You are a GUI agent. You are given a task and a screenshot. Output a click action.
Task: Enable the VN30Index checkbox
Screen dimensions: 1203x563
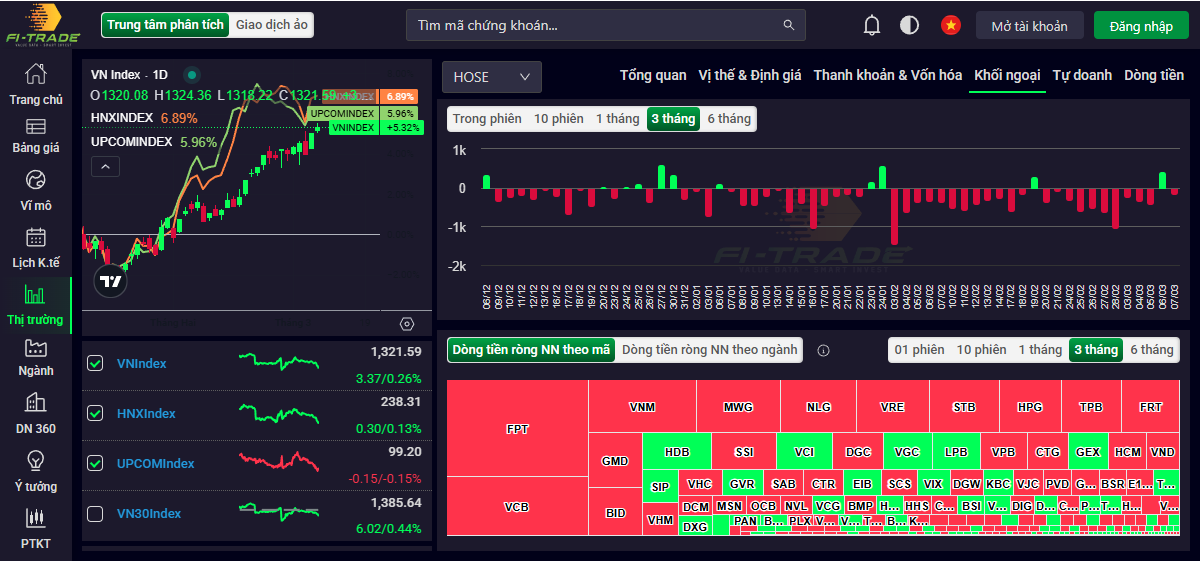(x=95, y=513)
